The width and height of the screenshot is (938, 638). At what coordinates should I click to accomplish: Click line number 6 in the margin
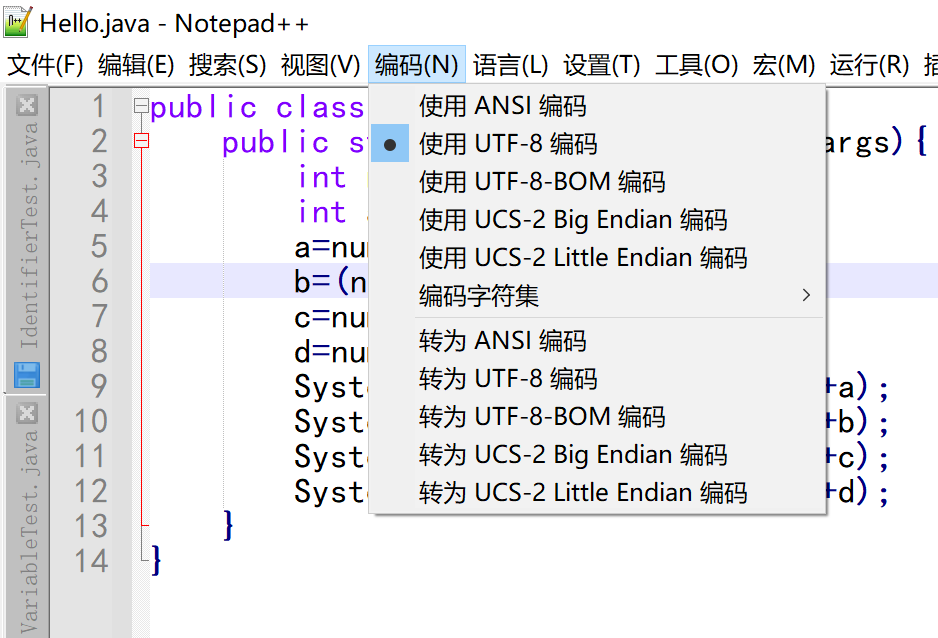point(99,281)
